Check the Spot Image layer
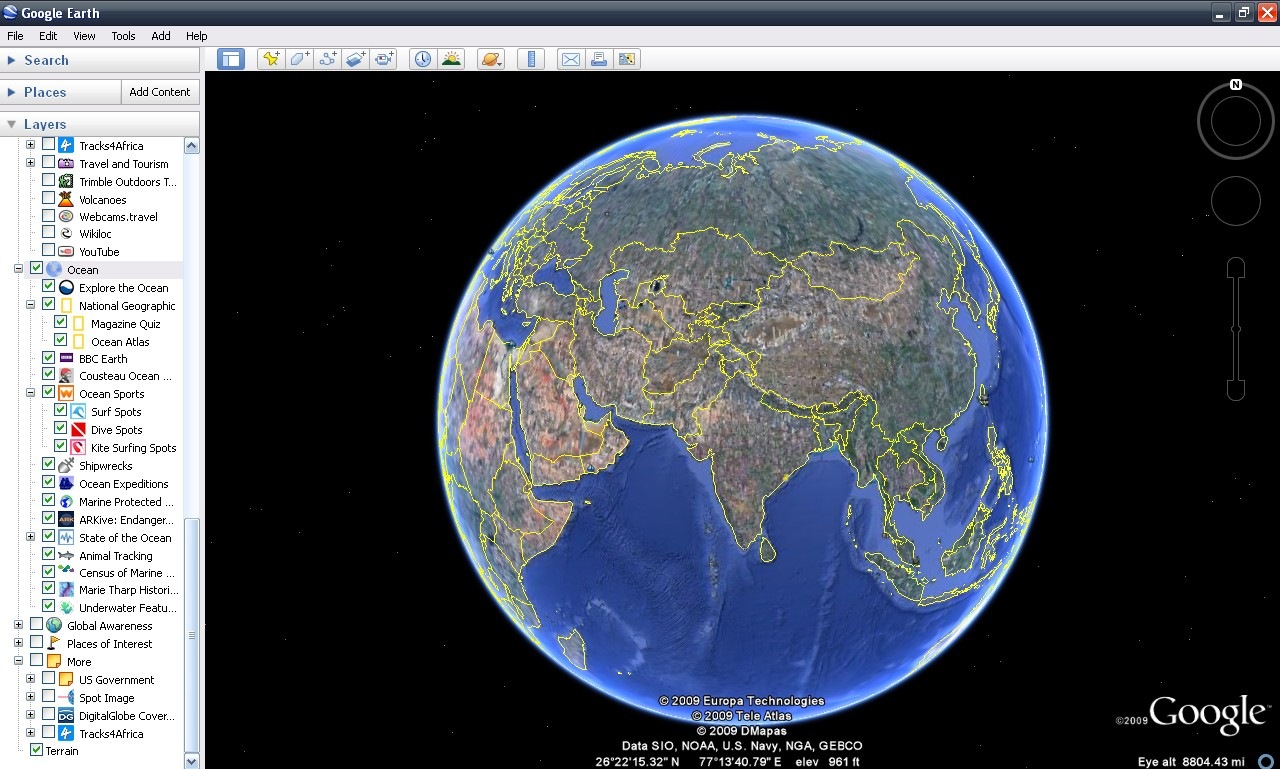This screenshot has height=769, width=1280. 48,696
